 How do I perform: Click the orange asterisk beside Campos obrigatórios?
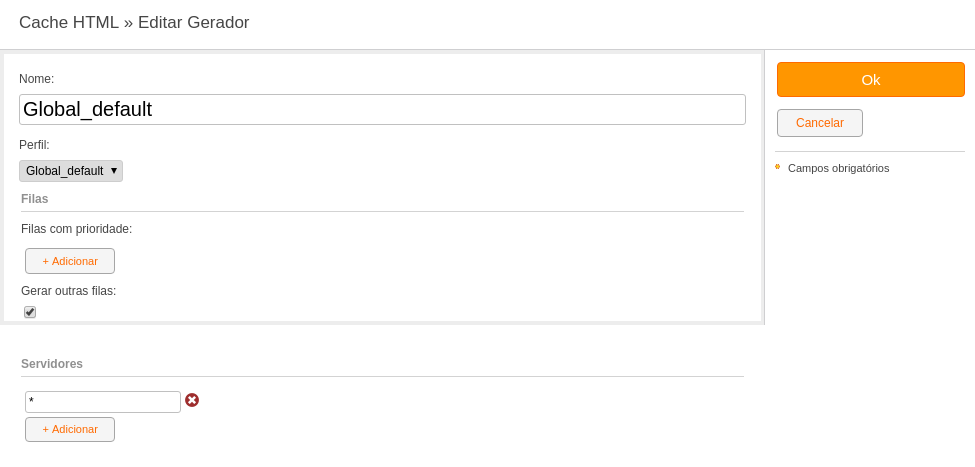click(x=777, y=167)
